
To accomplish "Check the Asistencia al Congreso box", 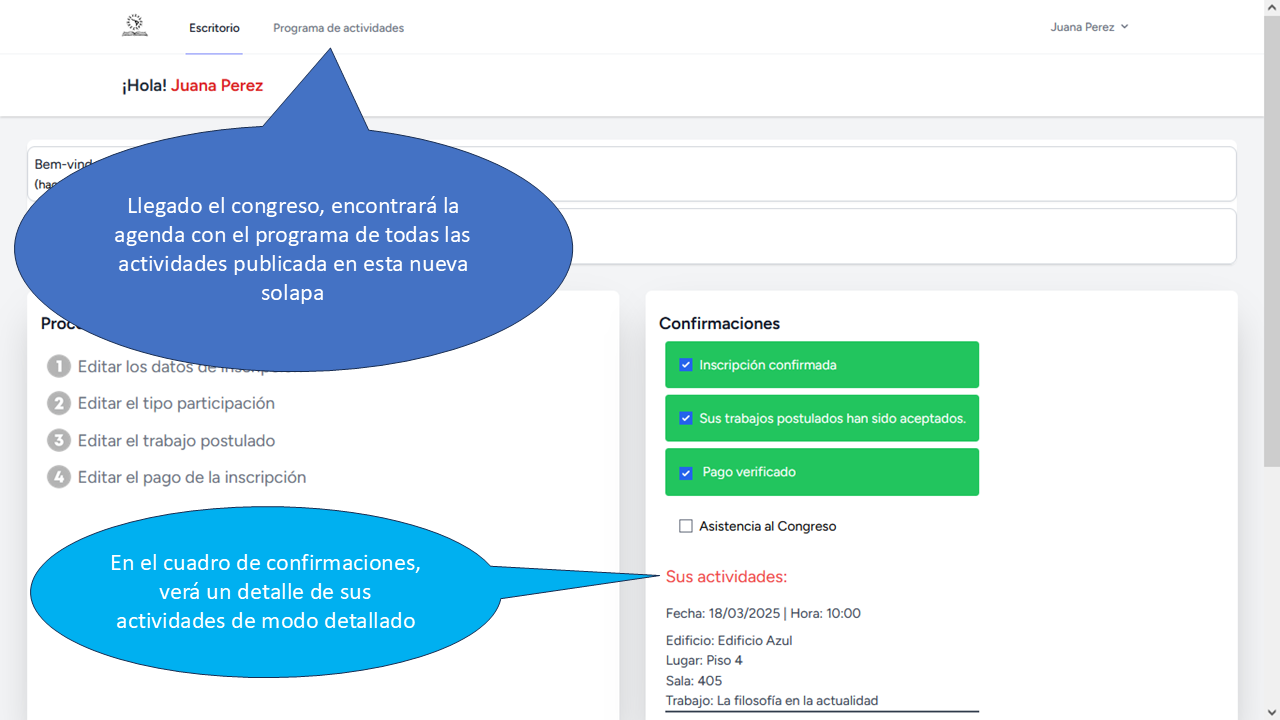I will pos(686,526).
